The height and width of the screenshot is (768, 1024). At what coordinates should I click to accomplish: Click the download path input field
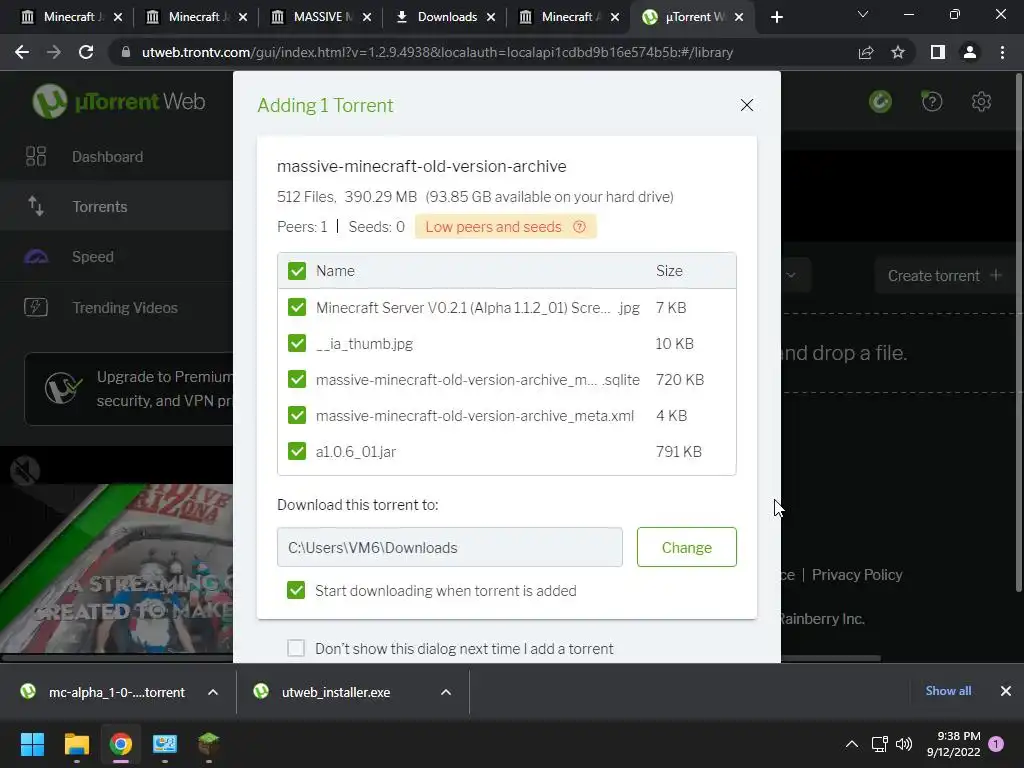tap(449, 547)
